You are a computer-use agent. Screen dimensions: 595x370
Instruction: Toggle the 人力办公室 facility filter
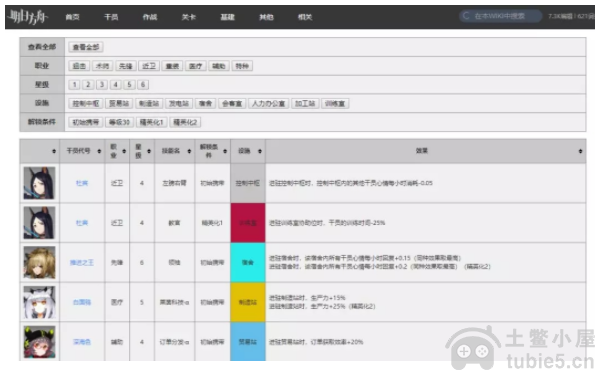click(x=269, y=104)
